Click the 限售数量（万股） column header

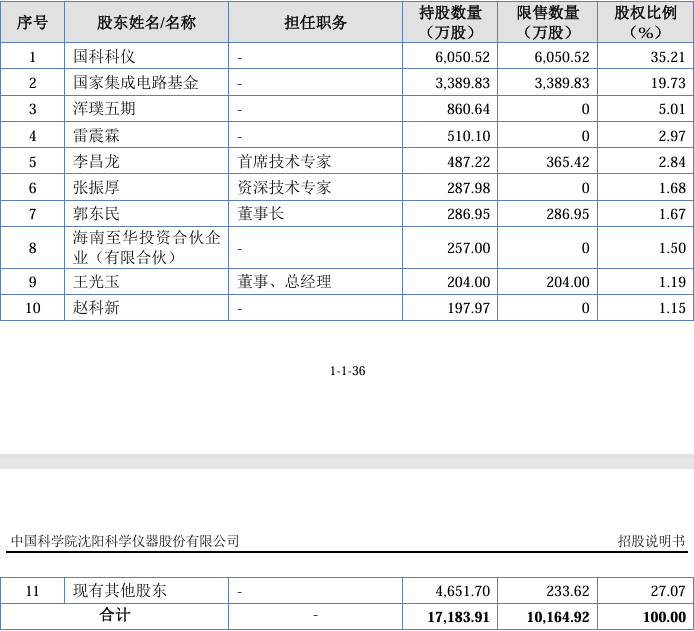point(547,23)
